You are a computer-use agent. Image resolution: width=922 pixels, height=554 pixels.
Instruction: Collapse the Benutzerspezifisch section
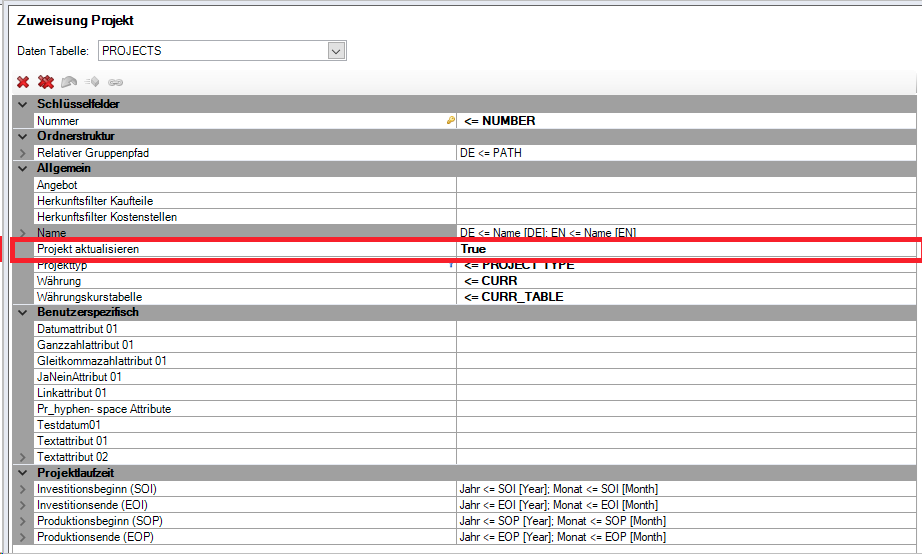(23, 313)
